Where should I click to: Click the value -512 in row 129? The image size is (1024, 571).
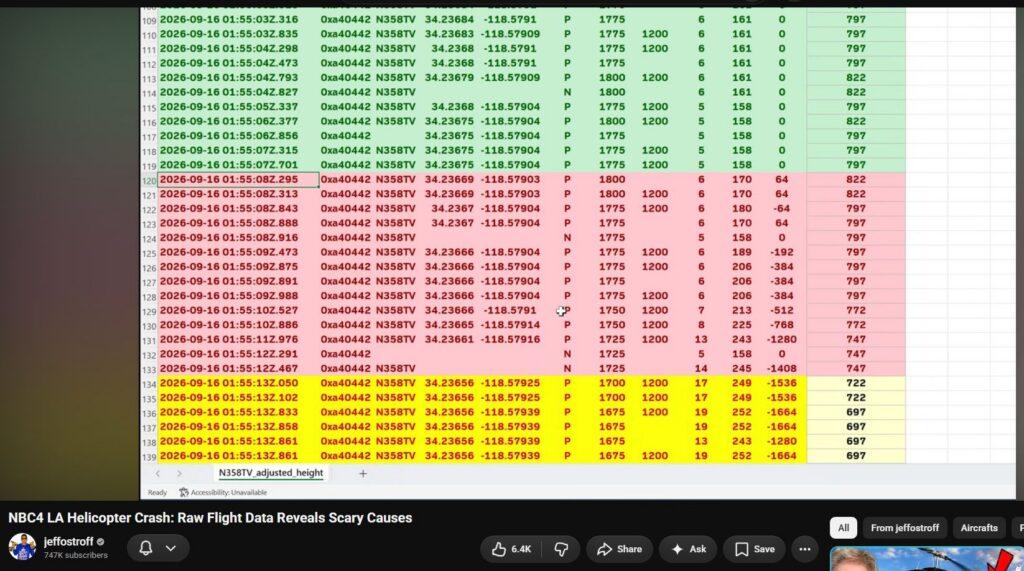pos(782,310)
